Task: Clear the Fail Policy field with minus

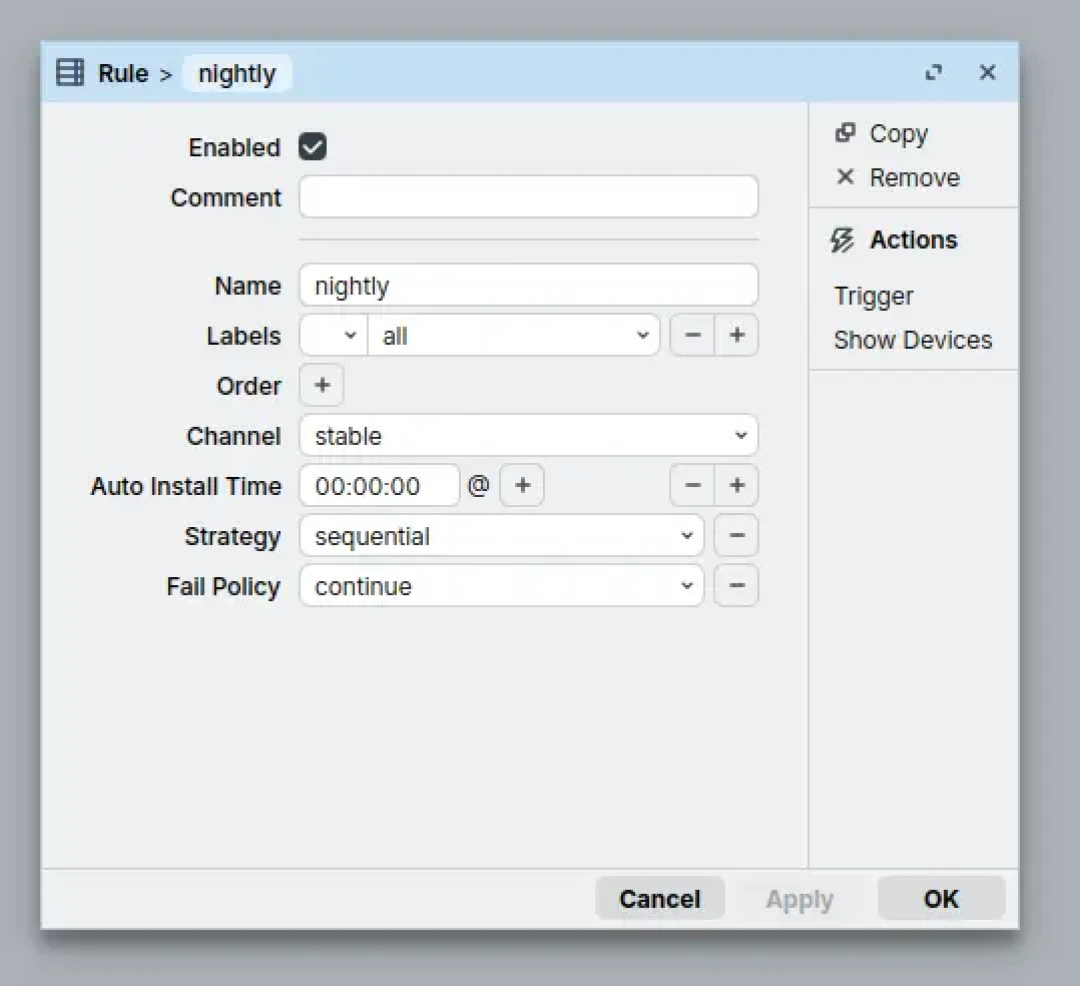Action: (736, 586)
